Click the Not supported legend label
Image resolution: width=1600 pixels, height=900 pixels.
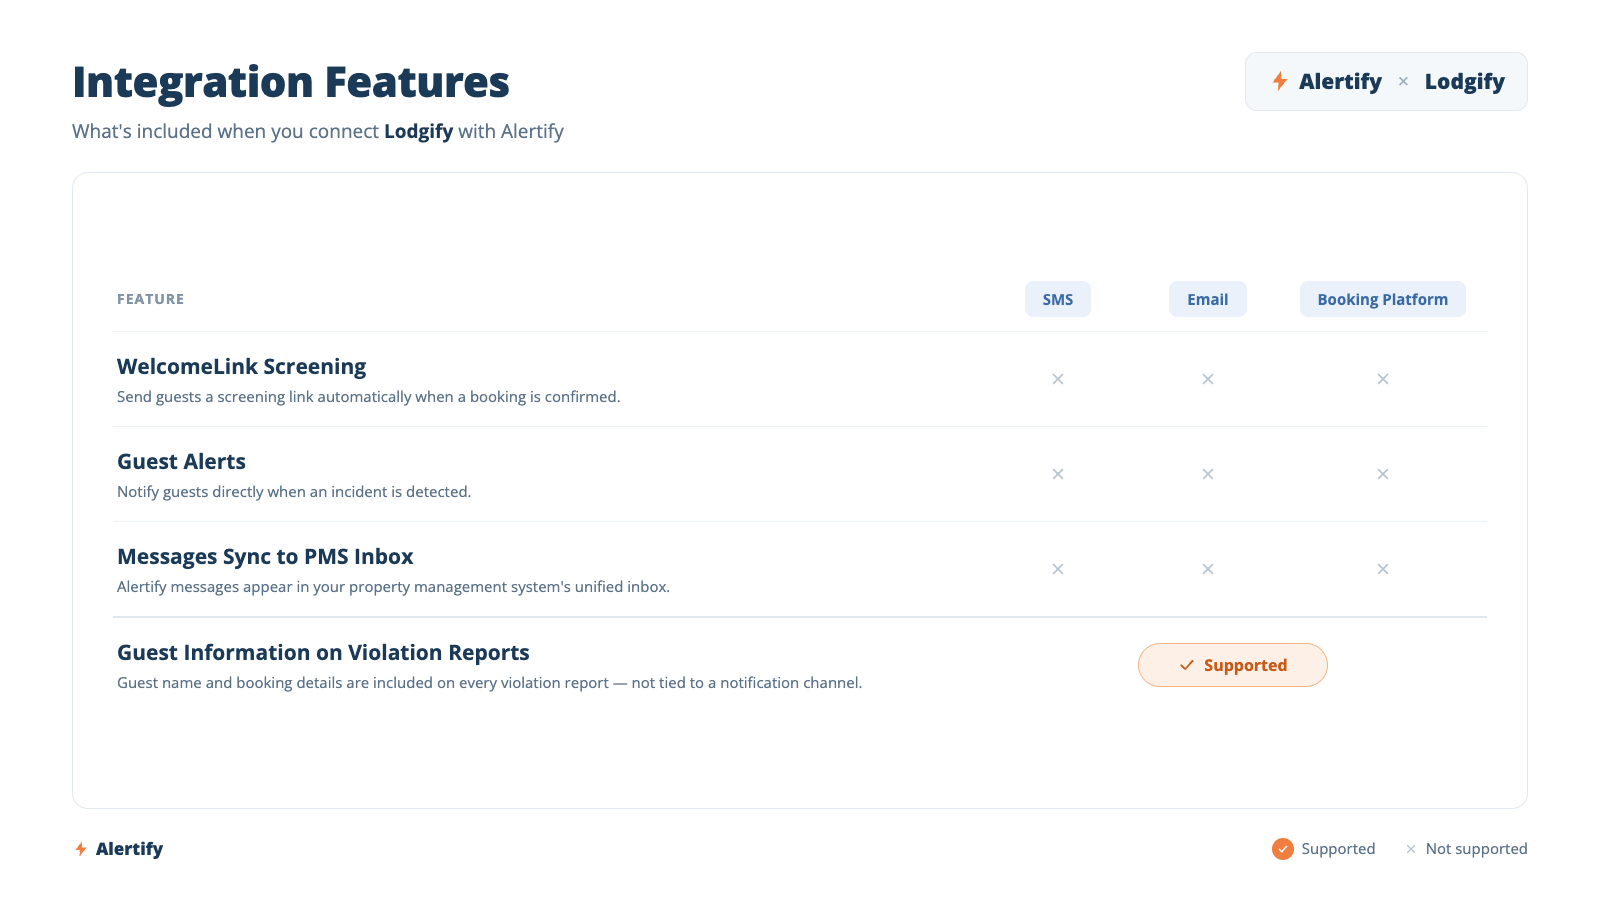click(x=1477, y=849)
